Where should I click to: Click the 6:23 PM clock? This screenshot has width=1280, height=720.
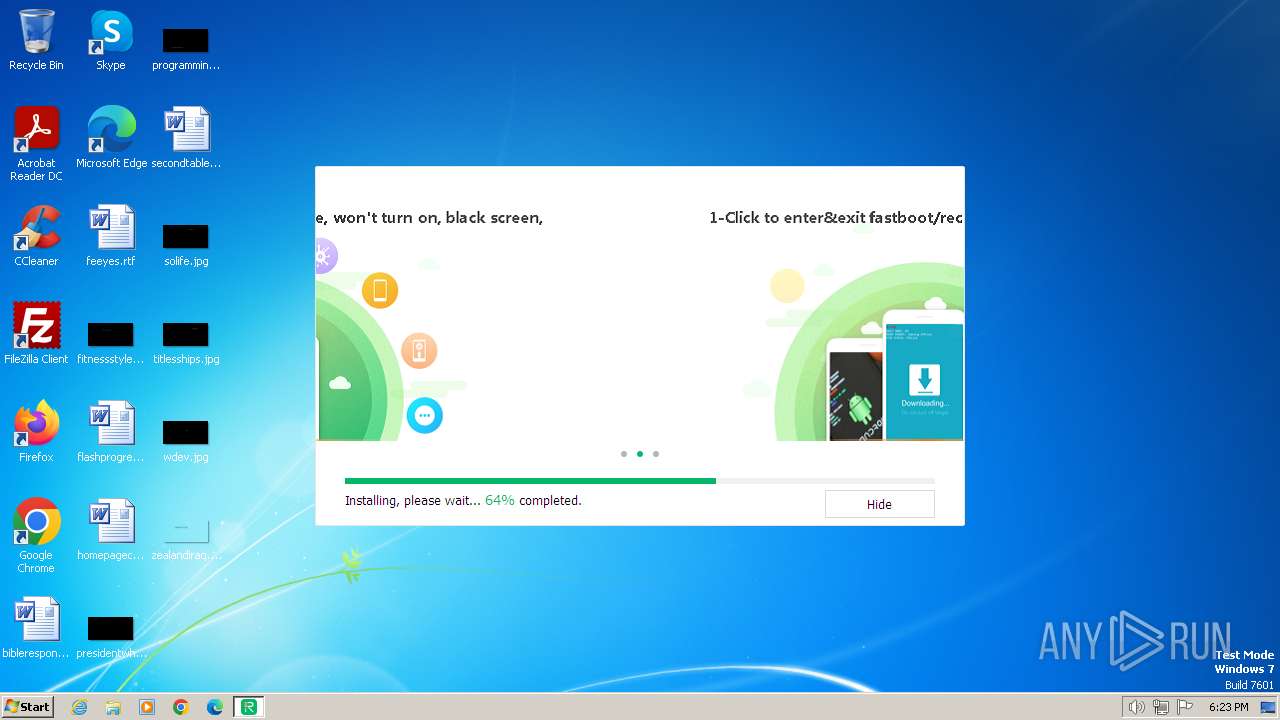tap(1228, 707)
